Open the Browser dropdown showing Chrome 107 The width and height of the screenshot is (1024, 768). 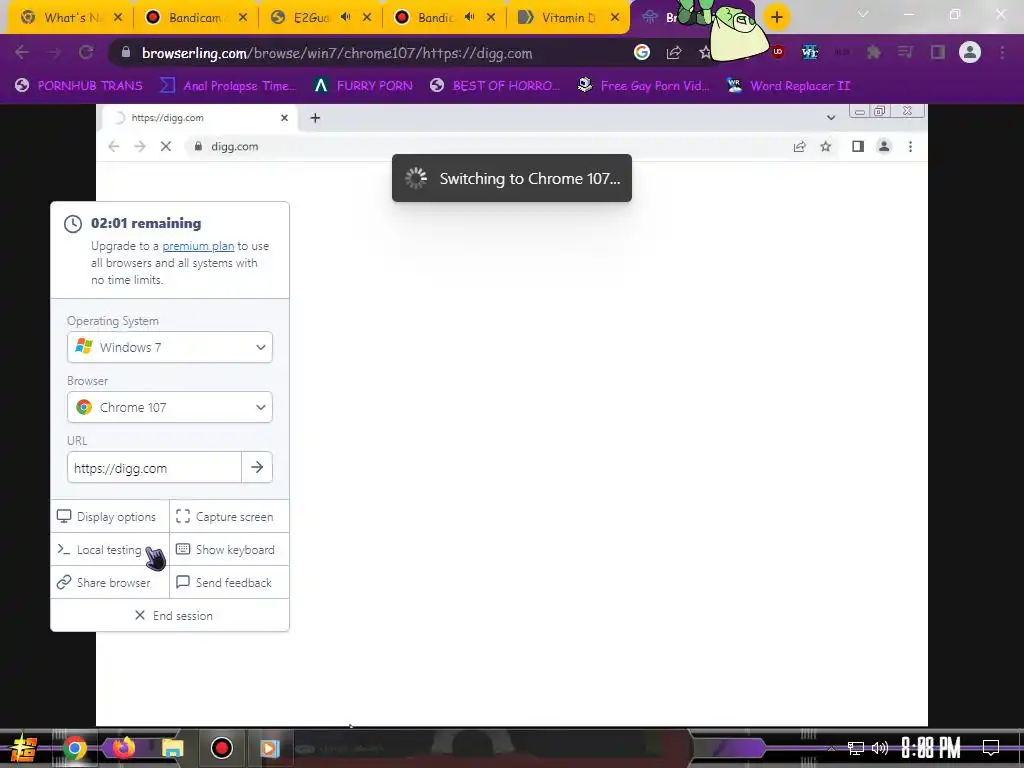click(170, 407)
